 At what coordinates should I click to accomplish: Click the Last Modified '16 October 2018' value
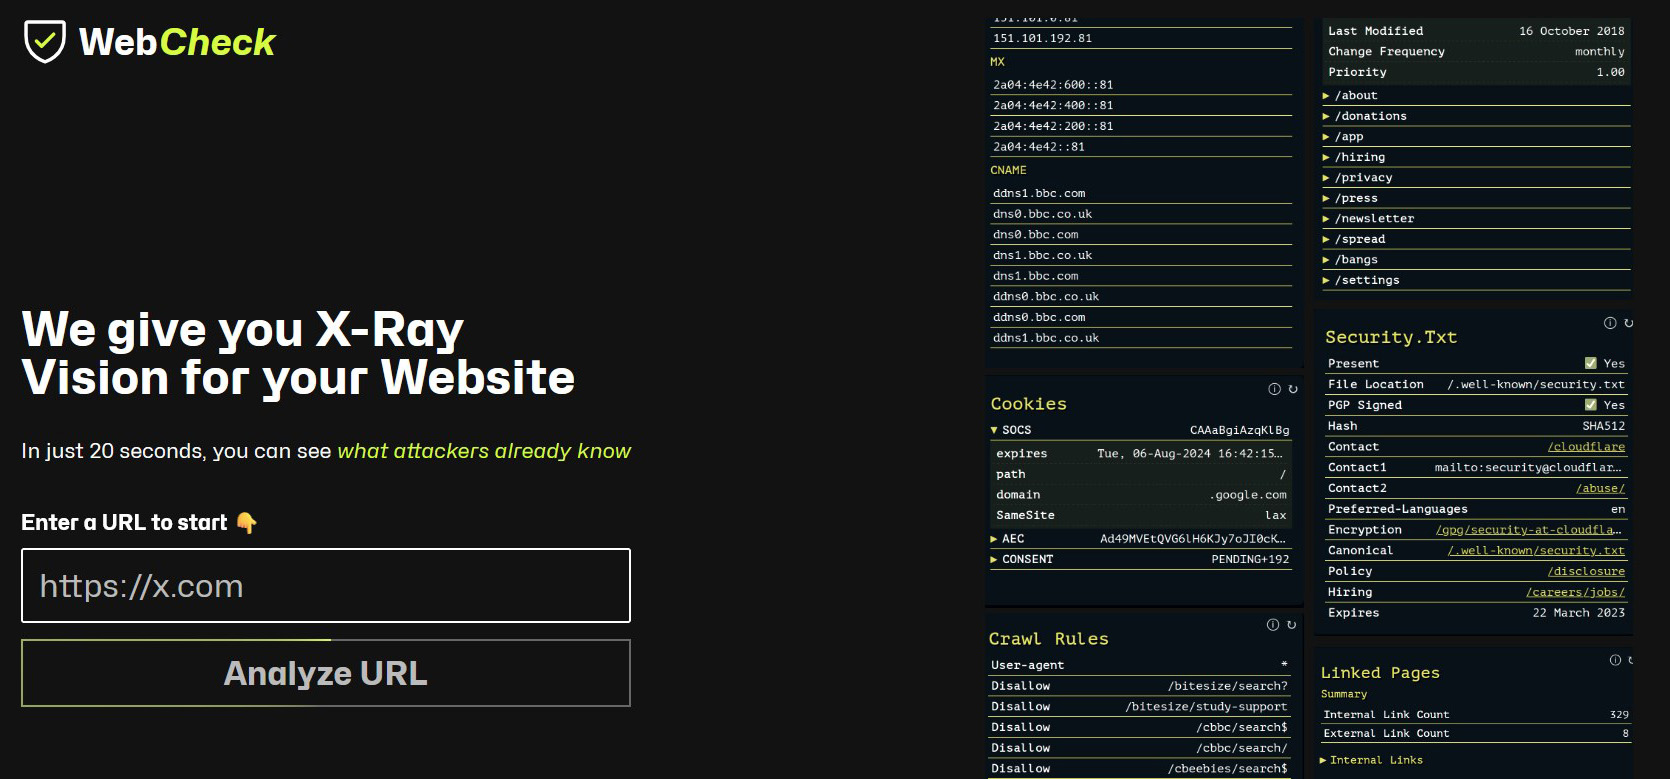coord(1572,31)
